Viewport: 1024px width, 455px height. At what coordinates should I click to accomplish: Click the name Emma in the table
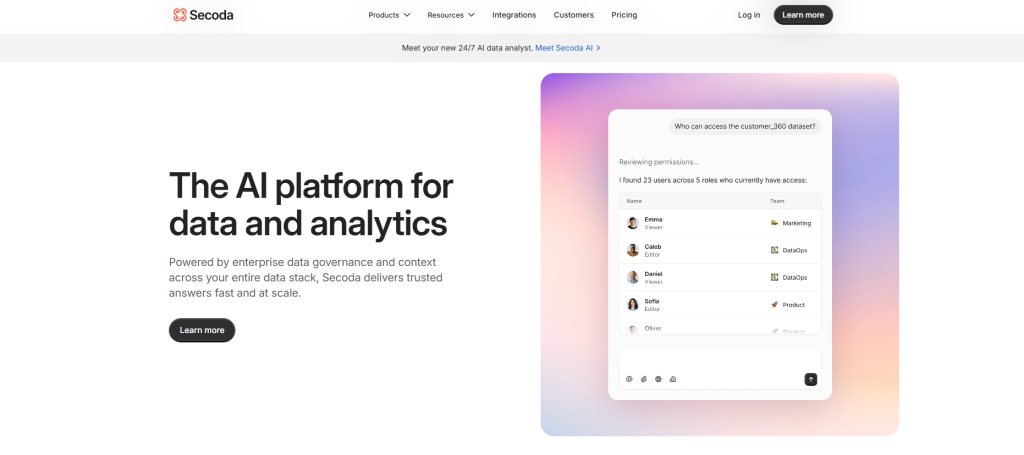tap(653, 219)
